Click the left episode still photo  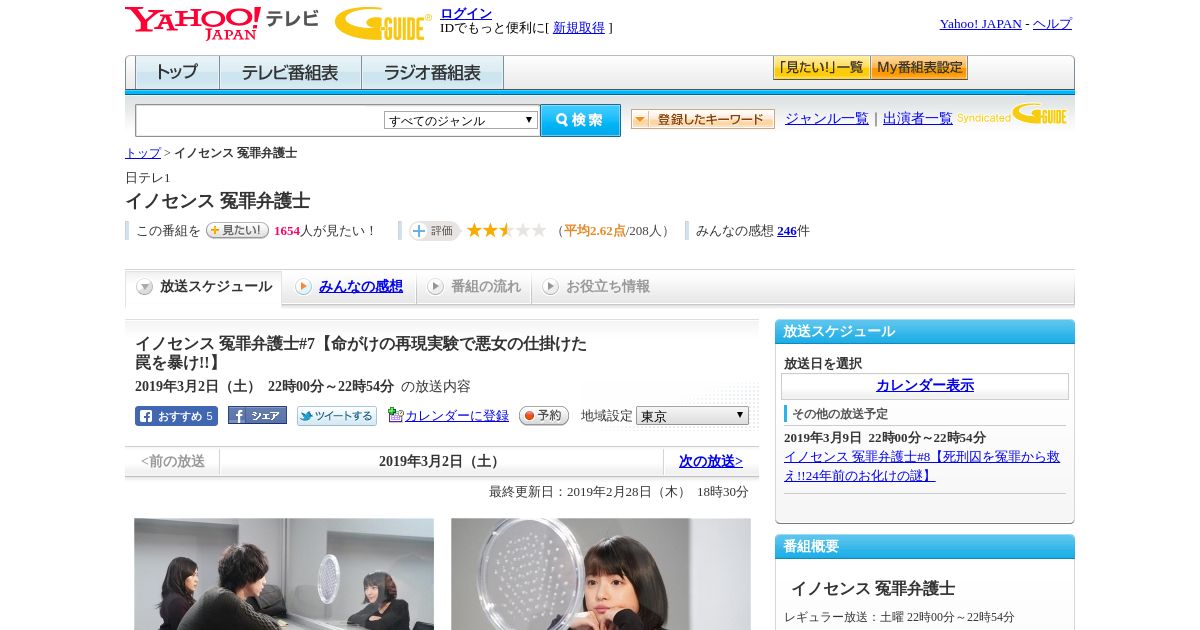click(x=284, y=574)
